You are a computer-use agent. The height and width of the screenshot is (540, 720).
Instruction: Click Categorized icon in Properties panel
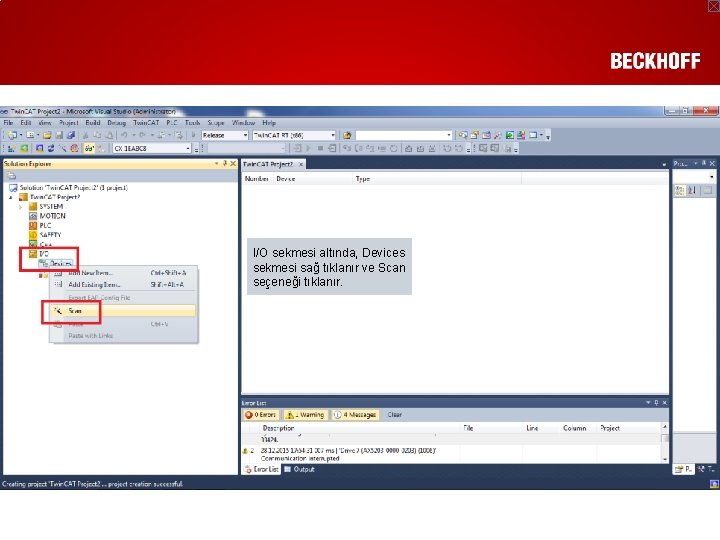point(680,190)
